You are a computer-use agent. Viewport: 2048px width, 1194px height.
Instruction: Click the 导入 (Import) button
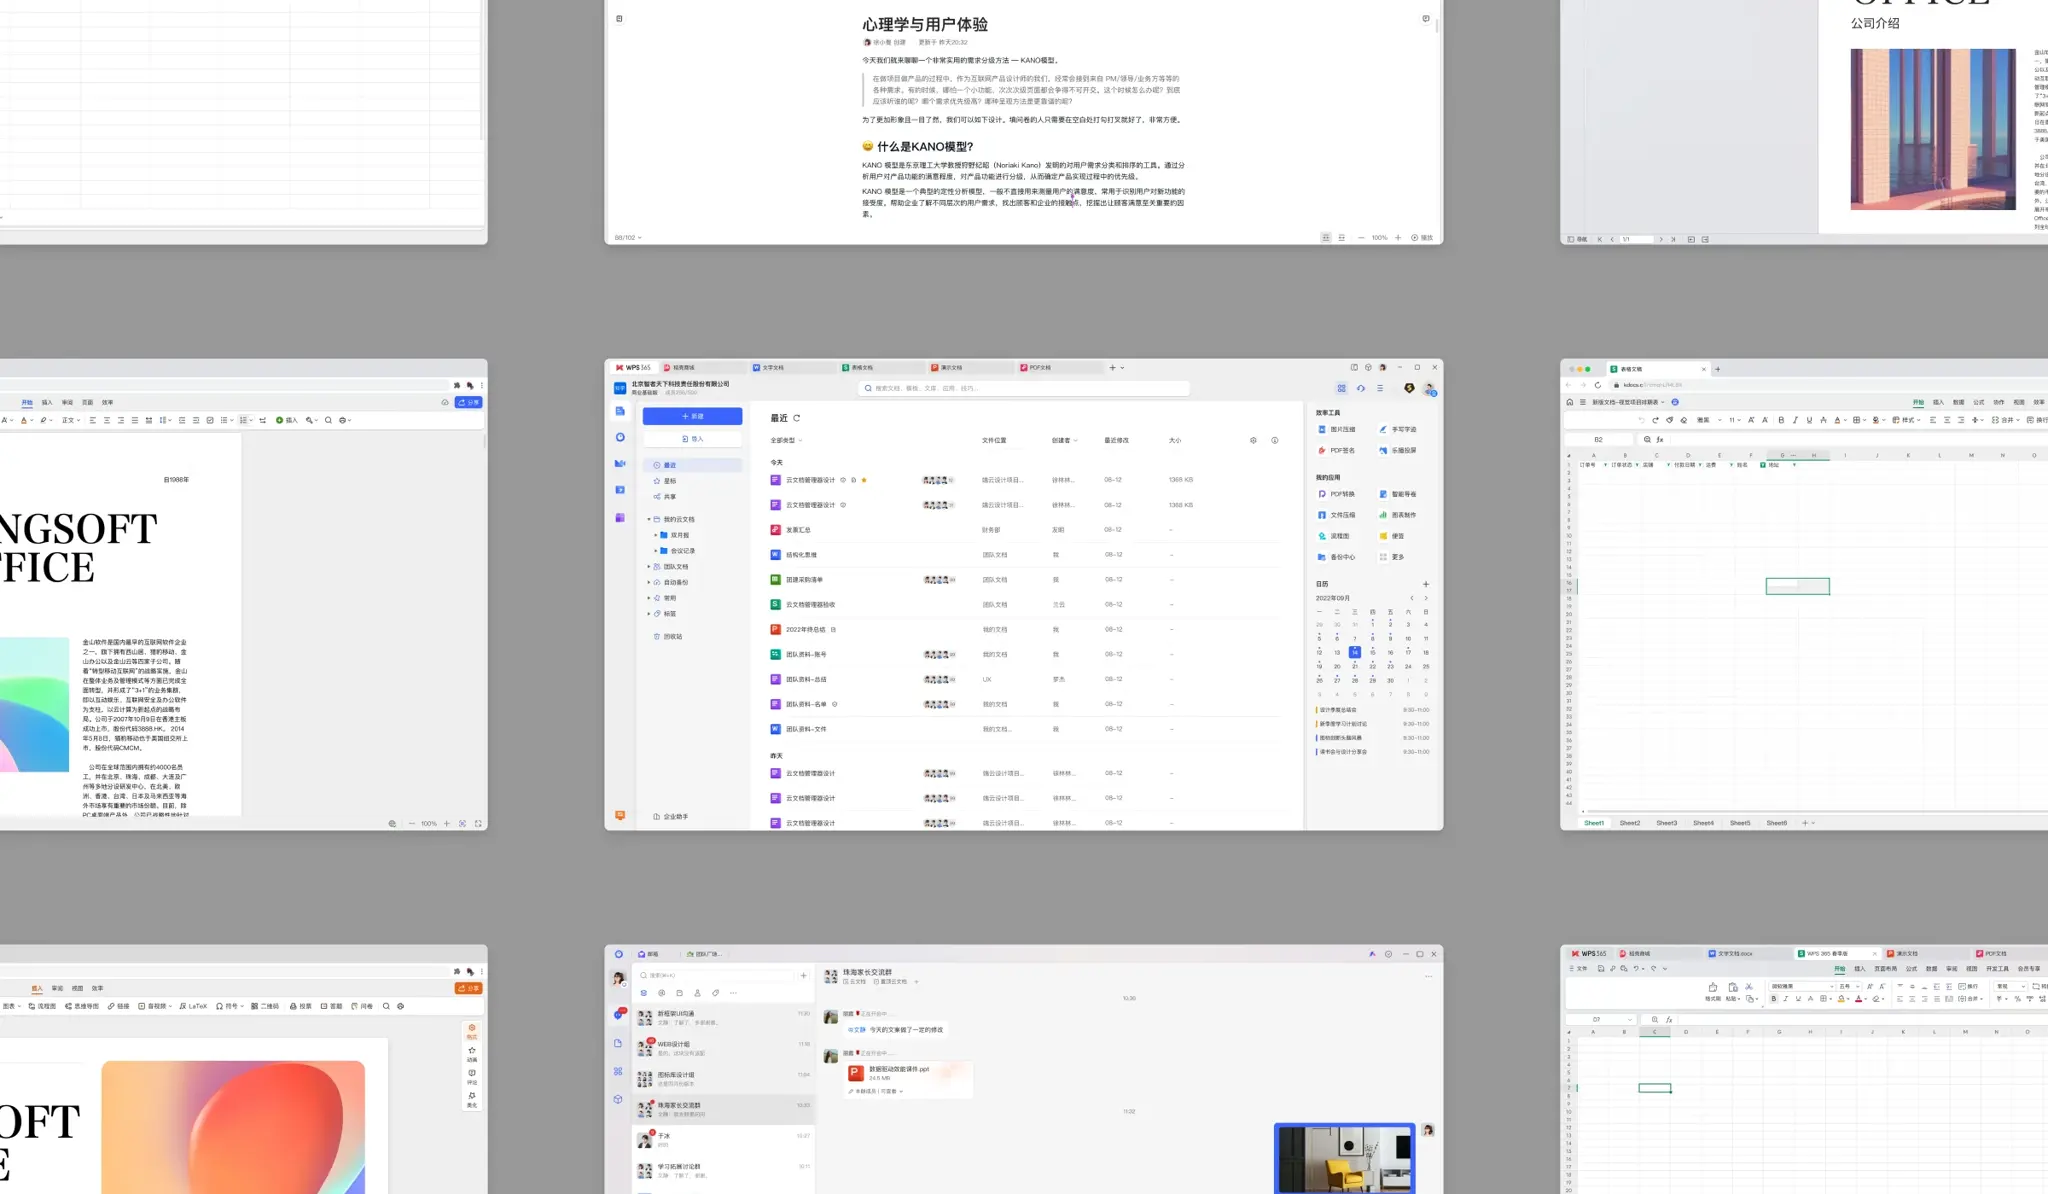pyautogui.click(x=692, y=439)
